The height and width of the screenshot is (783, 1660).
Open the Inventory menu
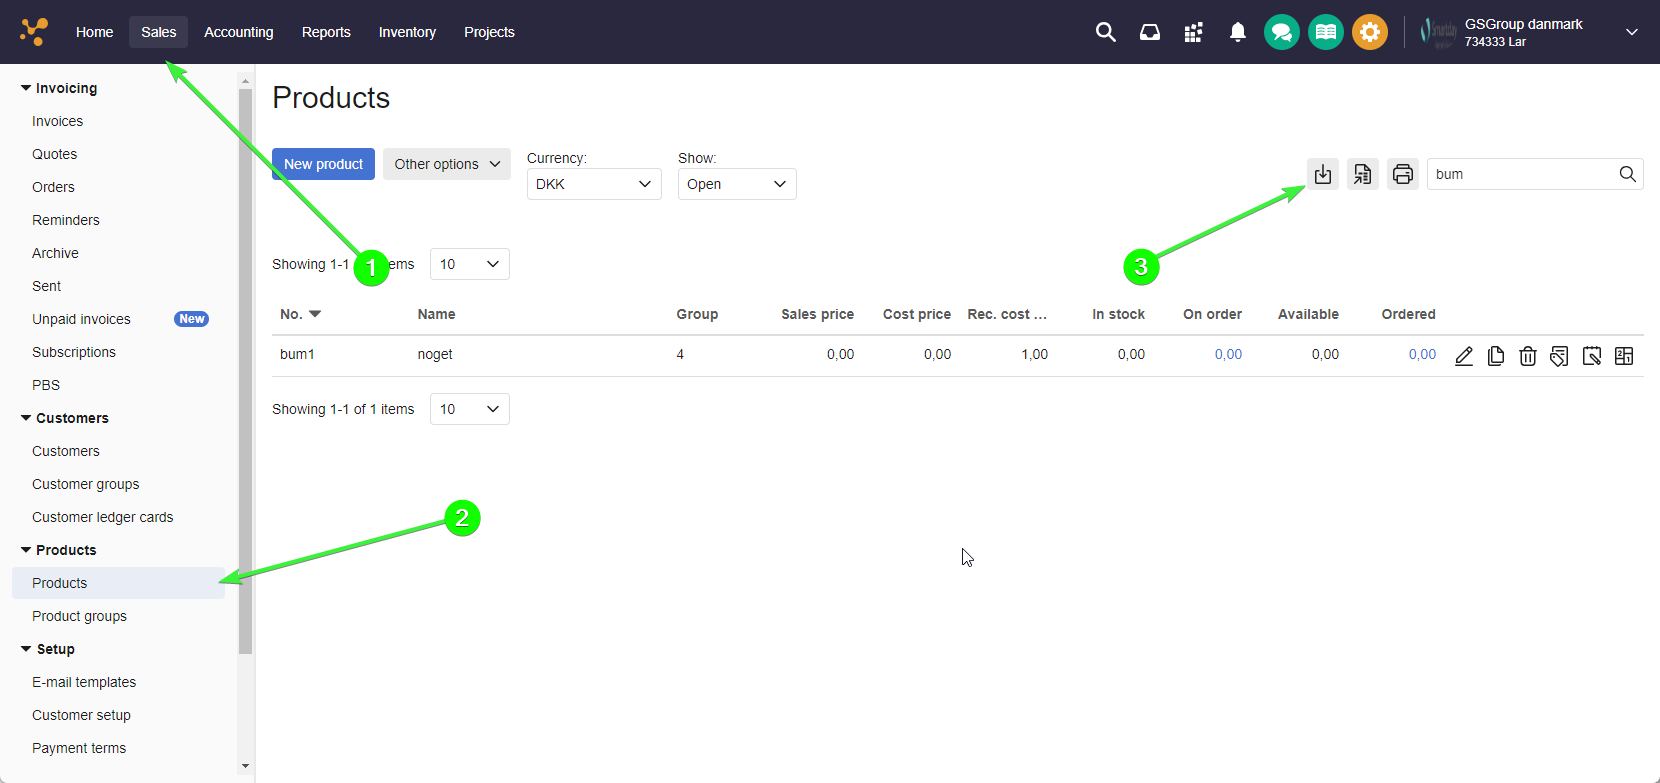click(407, 32)
